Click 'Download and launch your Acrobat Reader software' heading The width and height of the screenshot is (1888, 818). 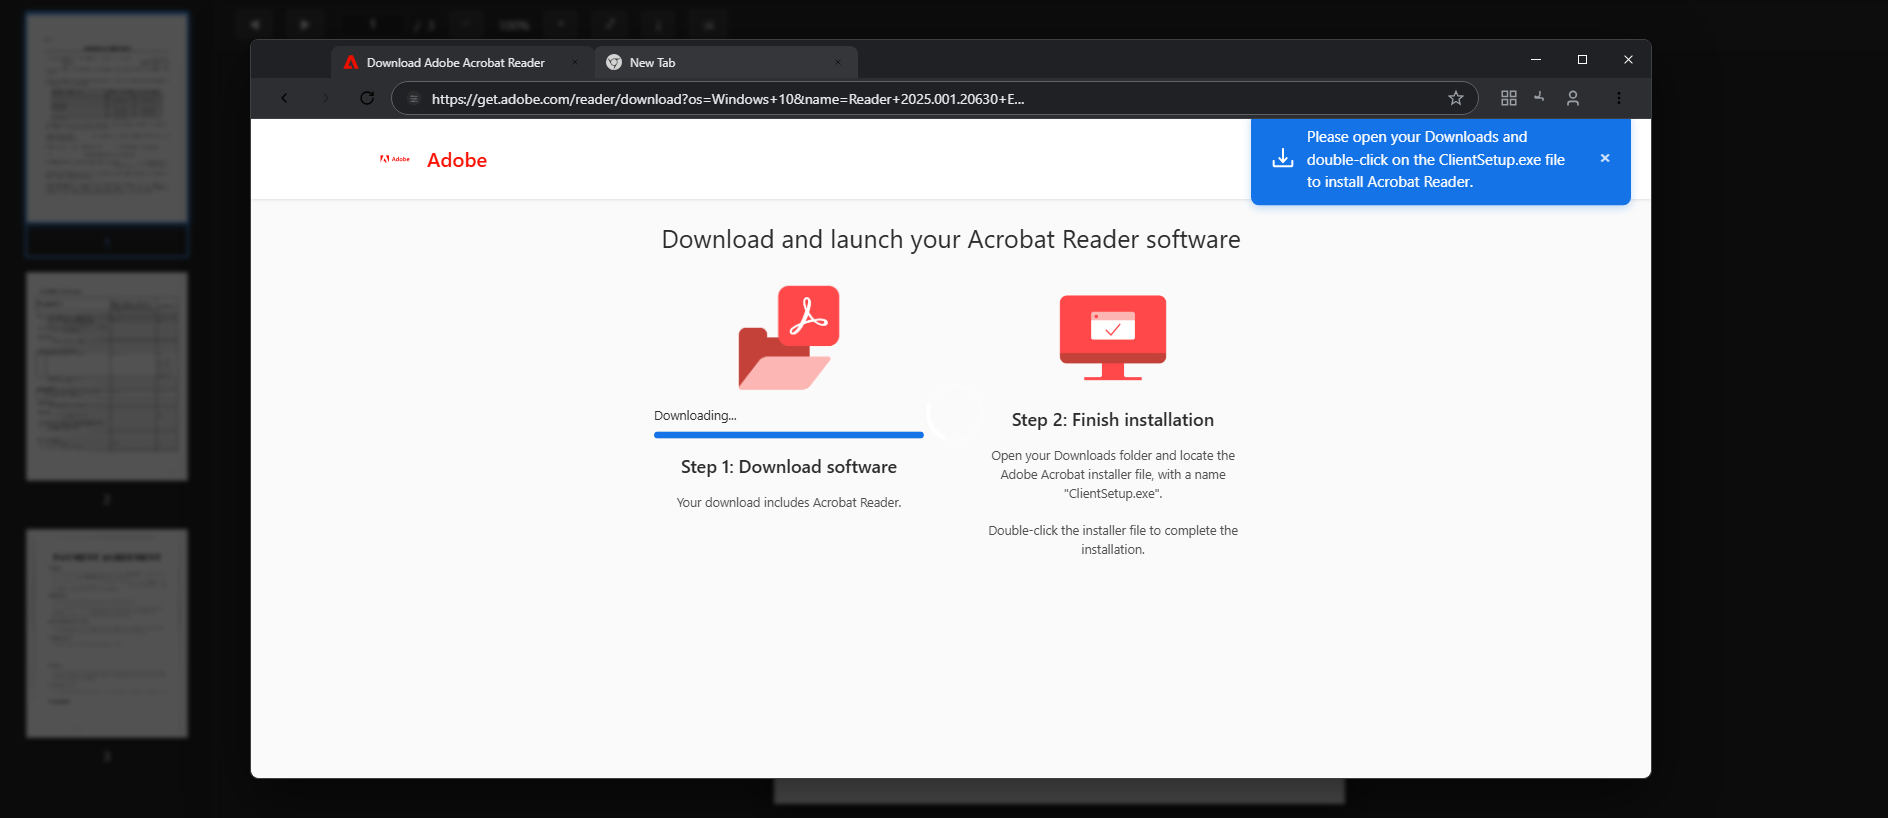pos(951,240)
